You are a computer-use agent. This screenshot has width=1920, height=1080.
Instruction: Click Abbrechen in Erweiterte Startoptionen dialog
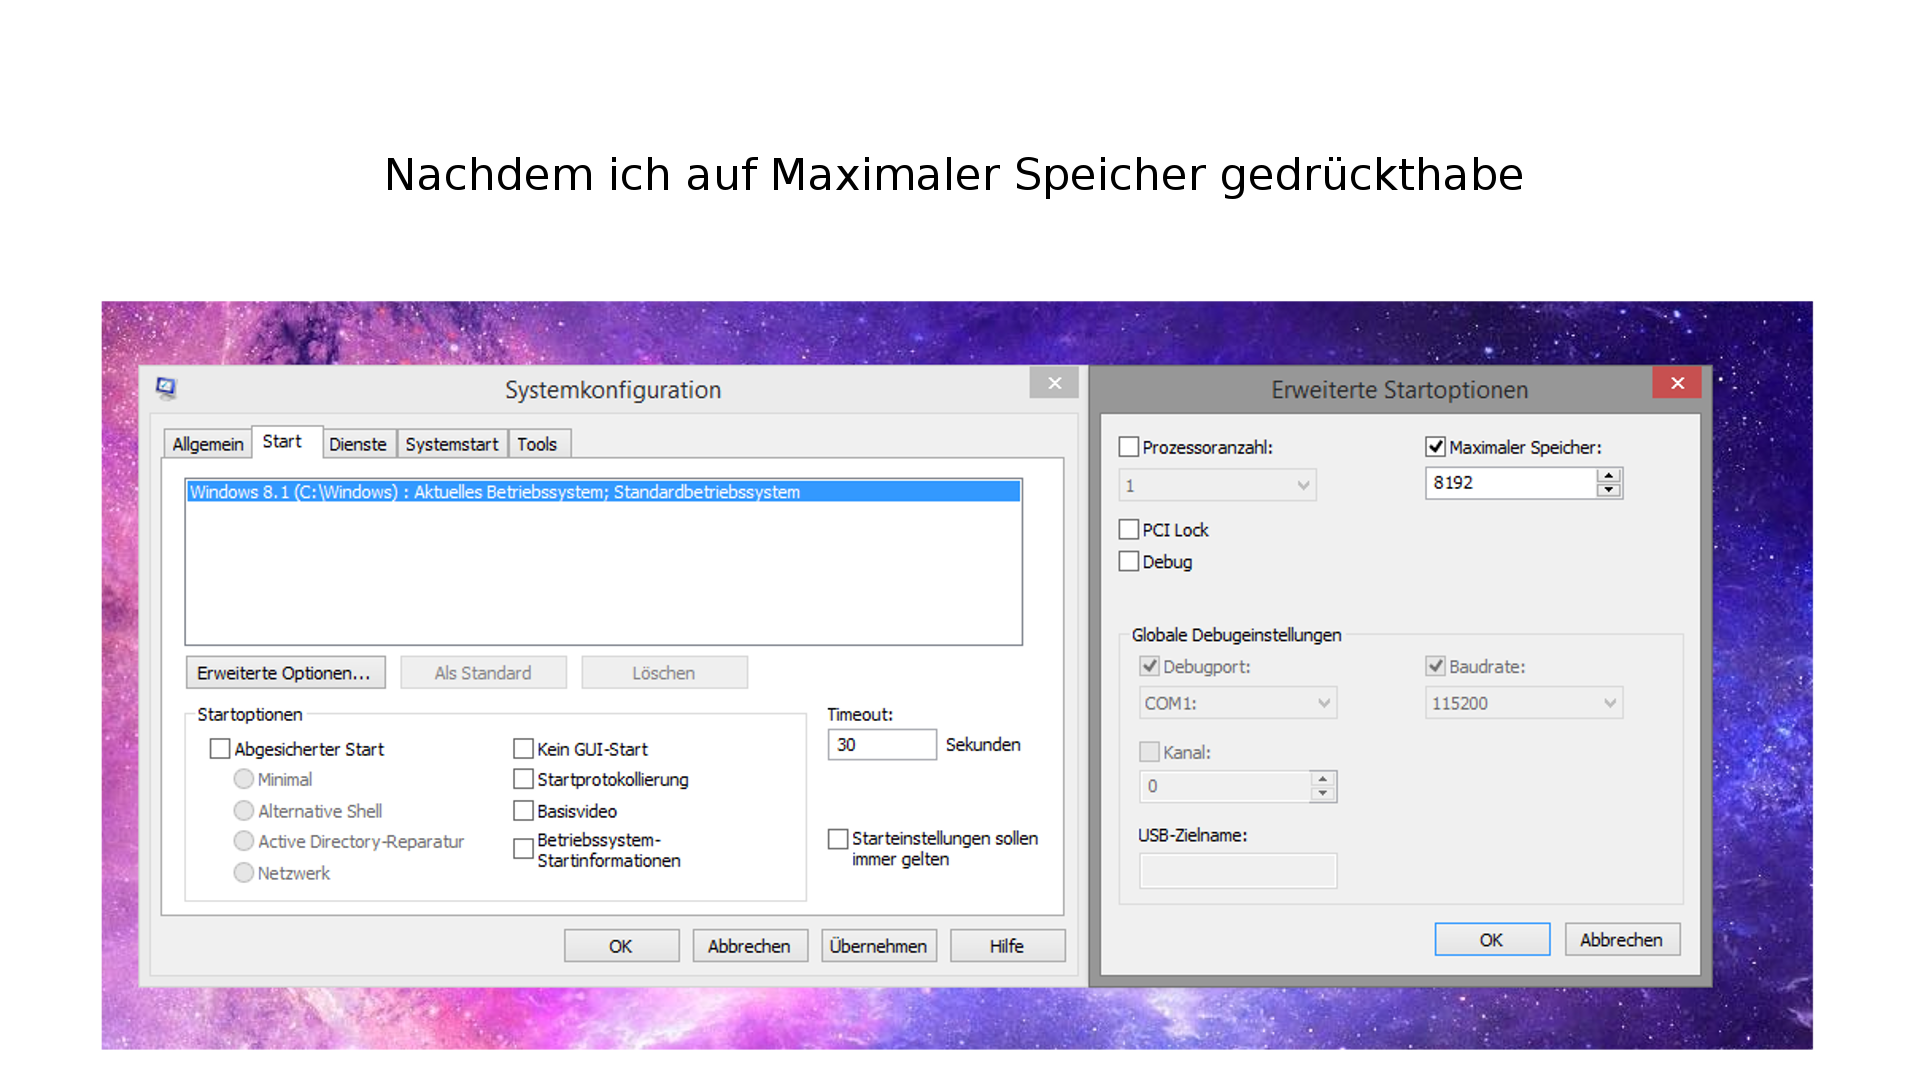click(1622, 940)
